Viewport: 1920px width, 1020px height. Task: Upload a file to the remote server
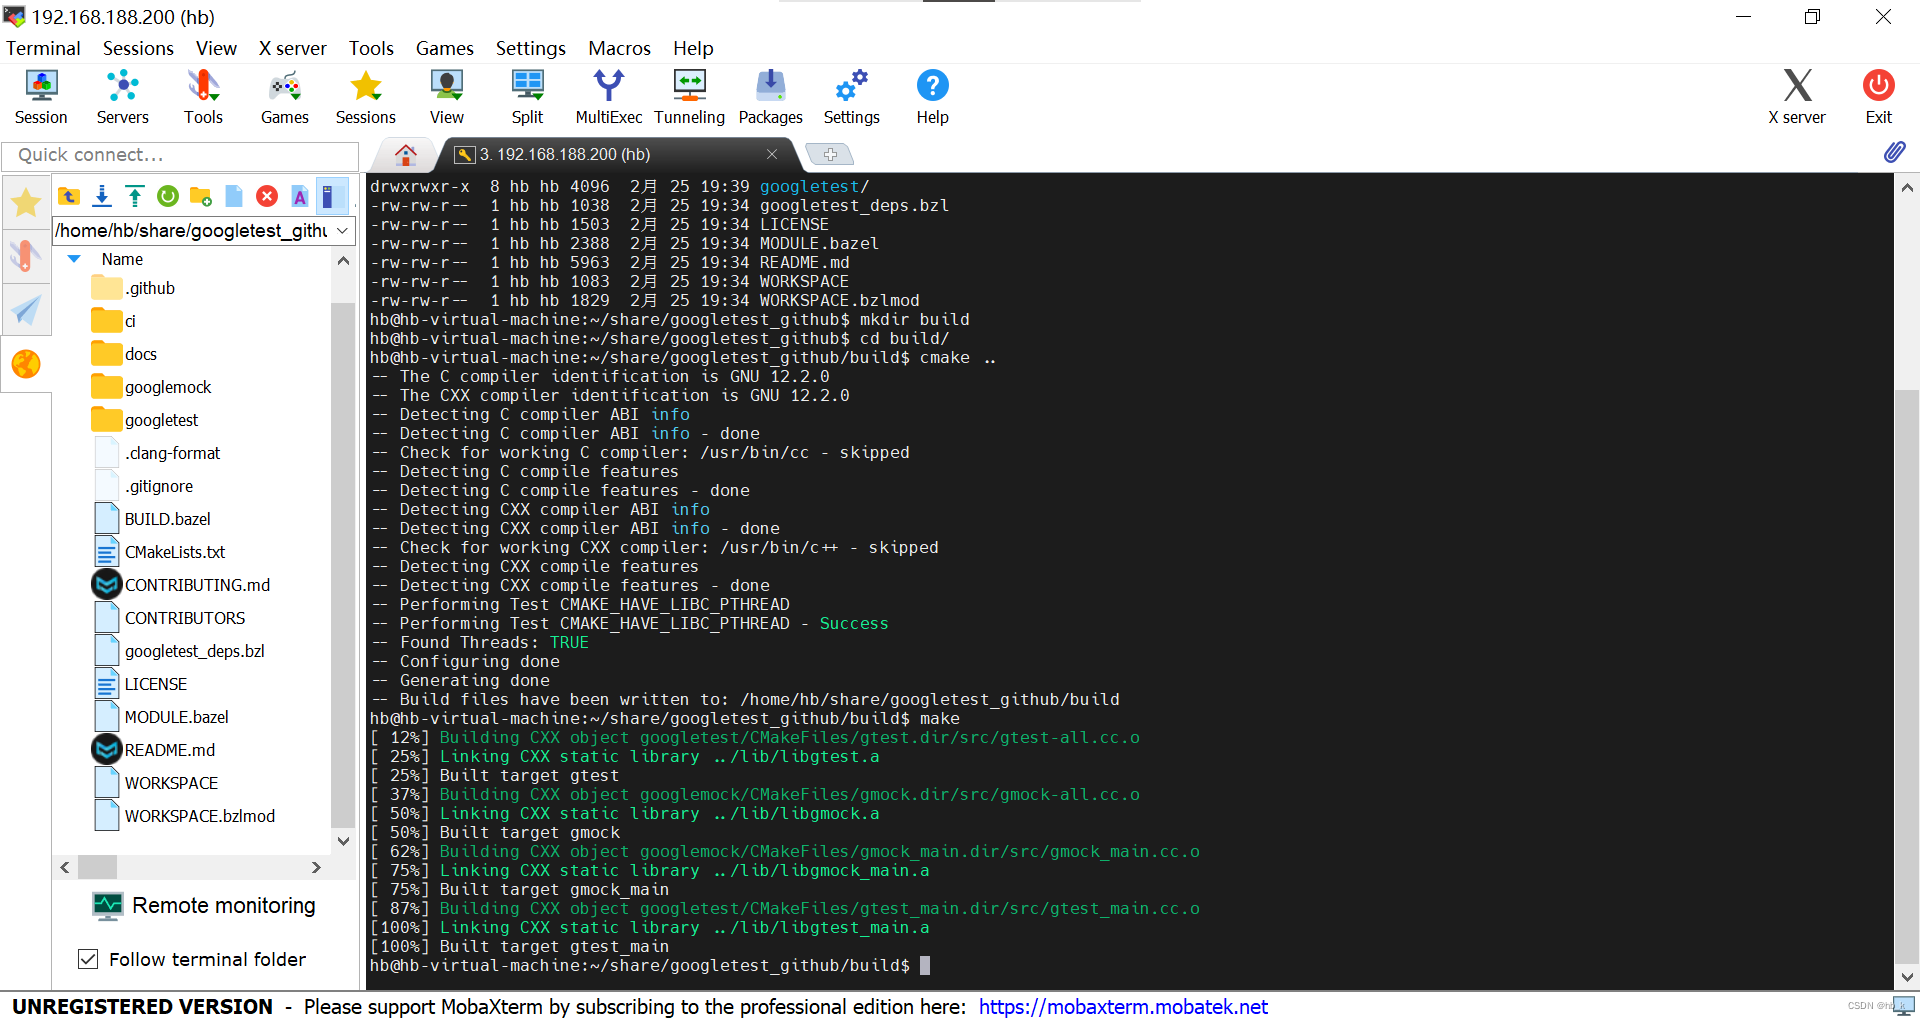pyautogui.click(x=134, y=196)
